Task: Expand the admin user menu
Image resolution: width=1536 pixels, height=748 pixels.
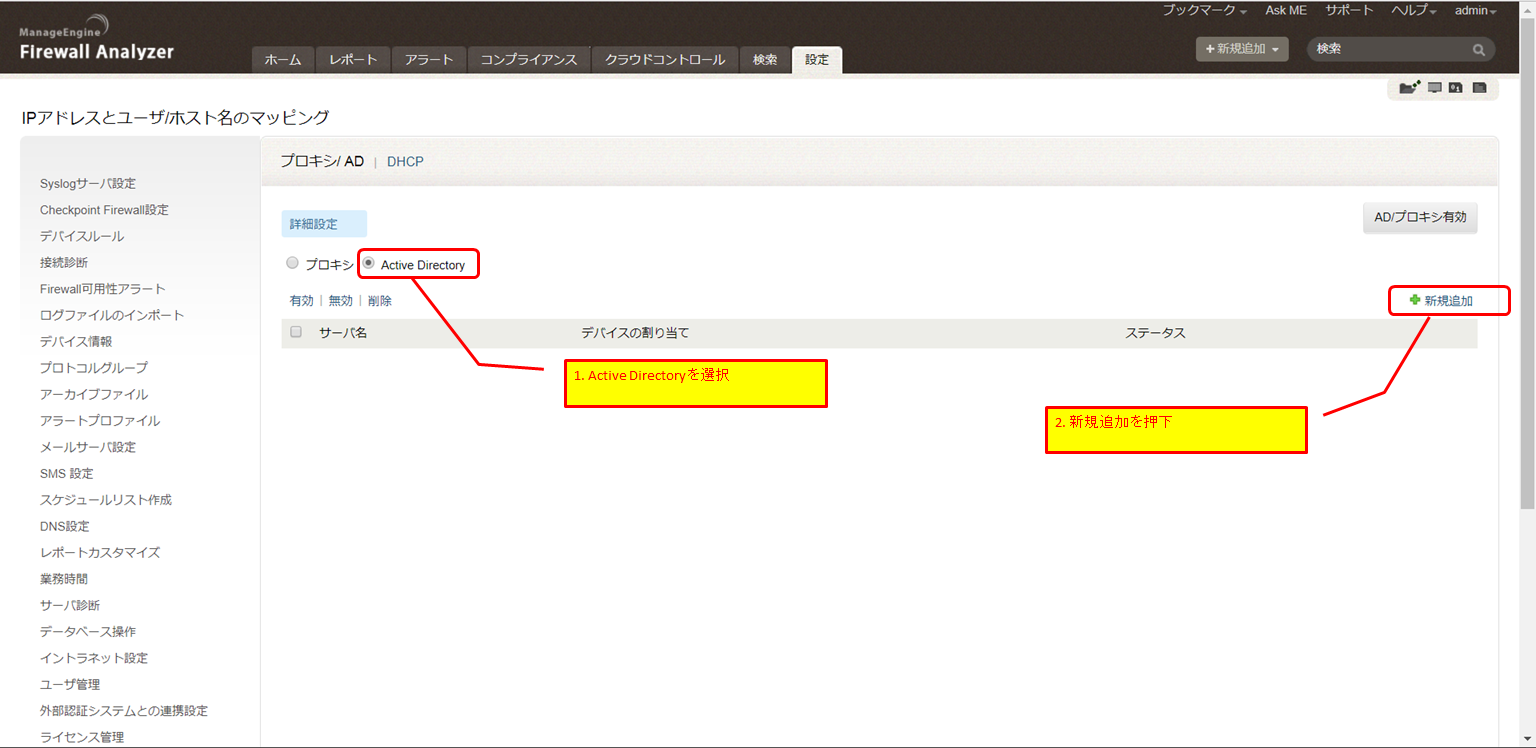Action: pyautogui.click(x=1475, y=10)
